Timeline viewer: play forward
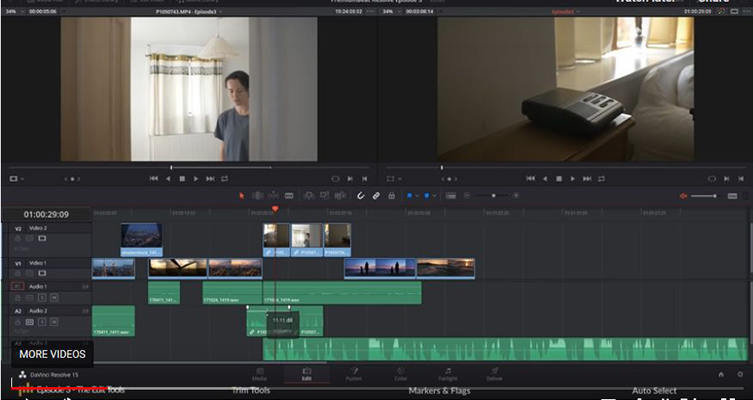The image size is (753, 400). point(572,179)
